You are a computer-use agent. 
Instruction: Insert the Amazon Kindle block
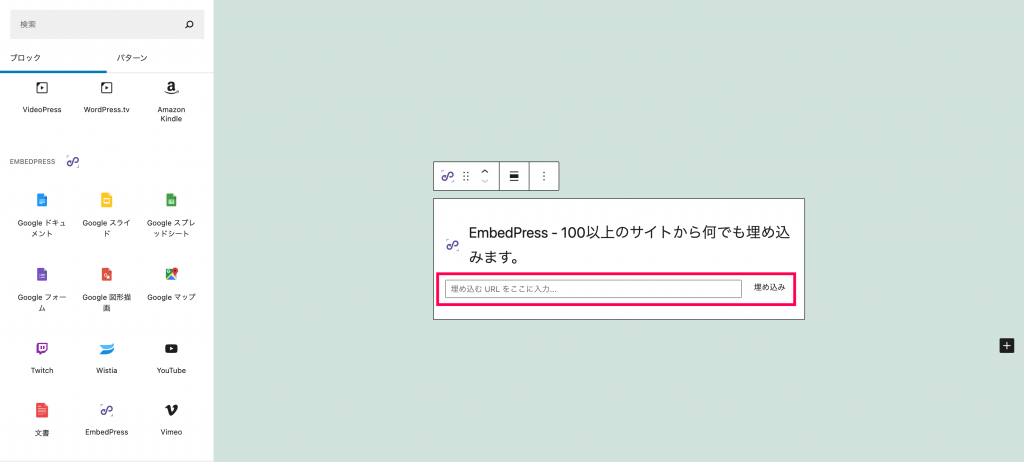(x=171, y=101)
